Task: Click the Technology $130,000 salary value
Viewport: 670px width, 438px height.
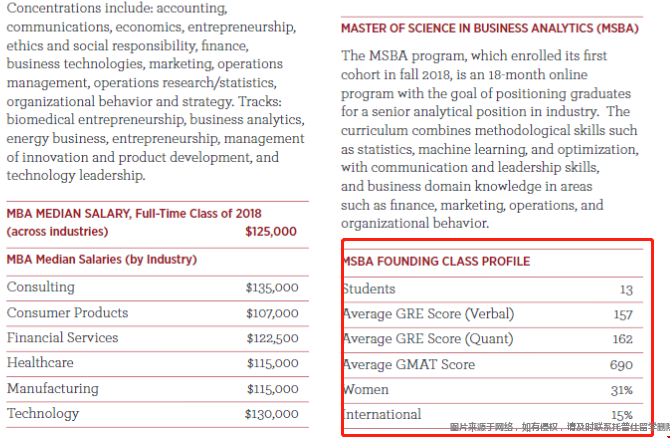Action: click(272, 414)
